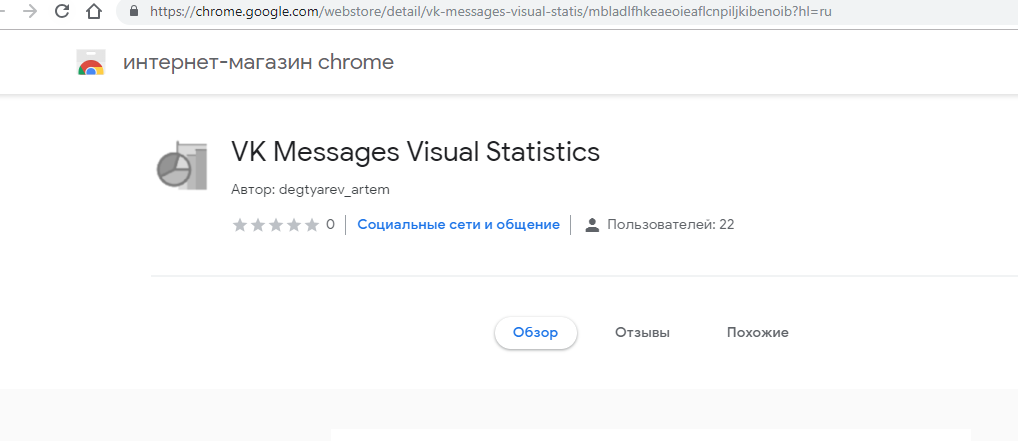Open Социальные сети и общение category link
1018x441 pixels.
click(x=458, y=225)
